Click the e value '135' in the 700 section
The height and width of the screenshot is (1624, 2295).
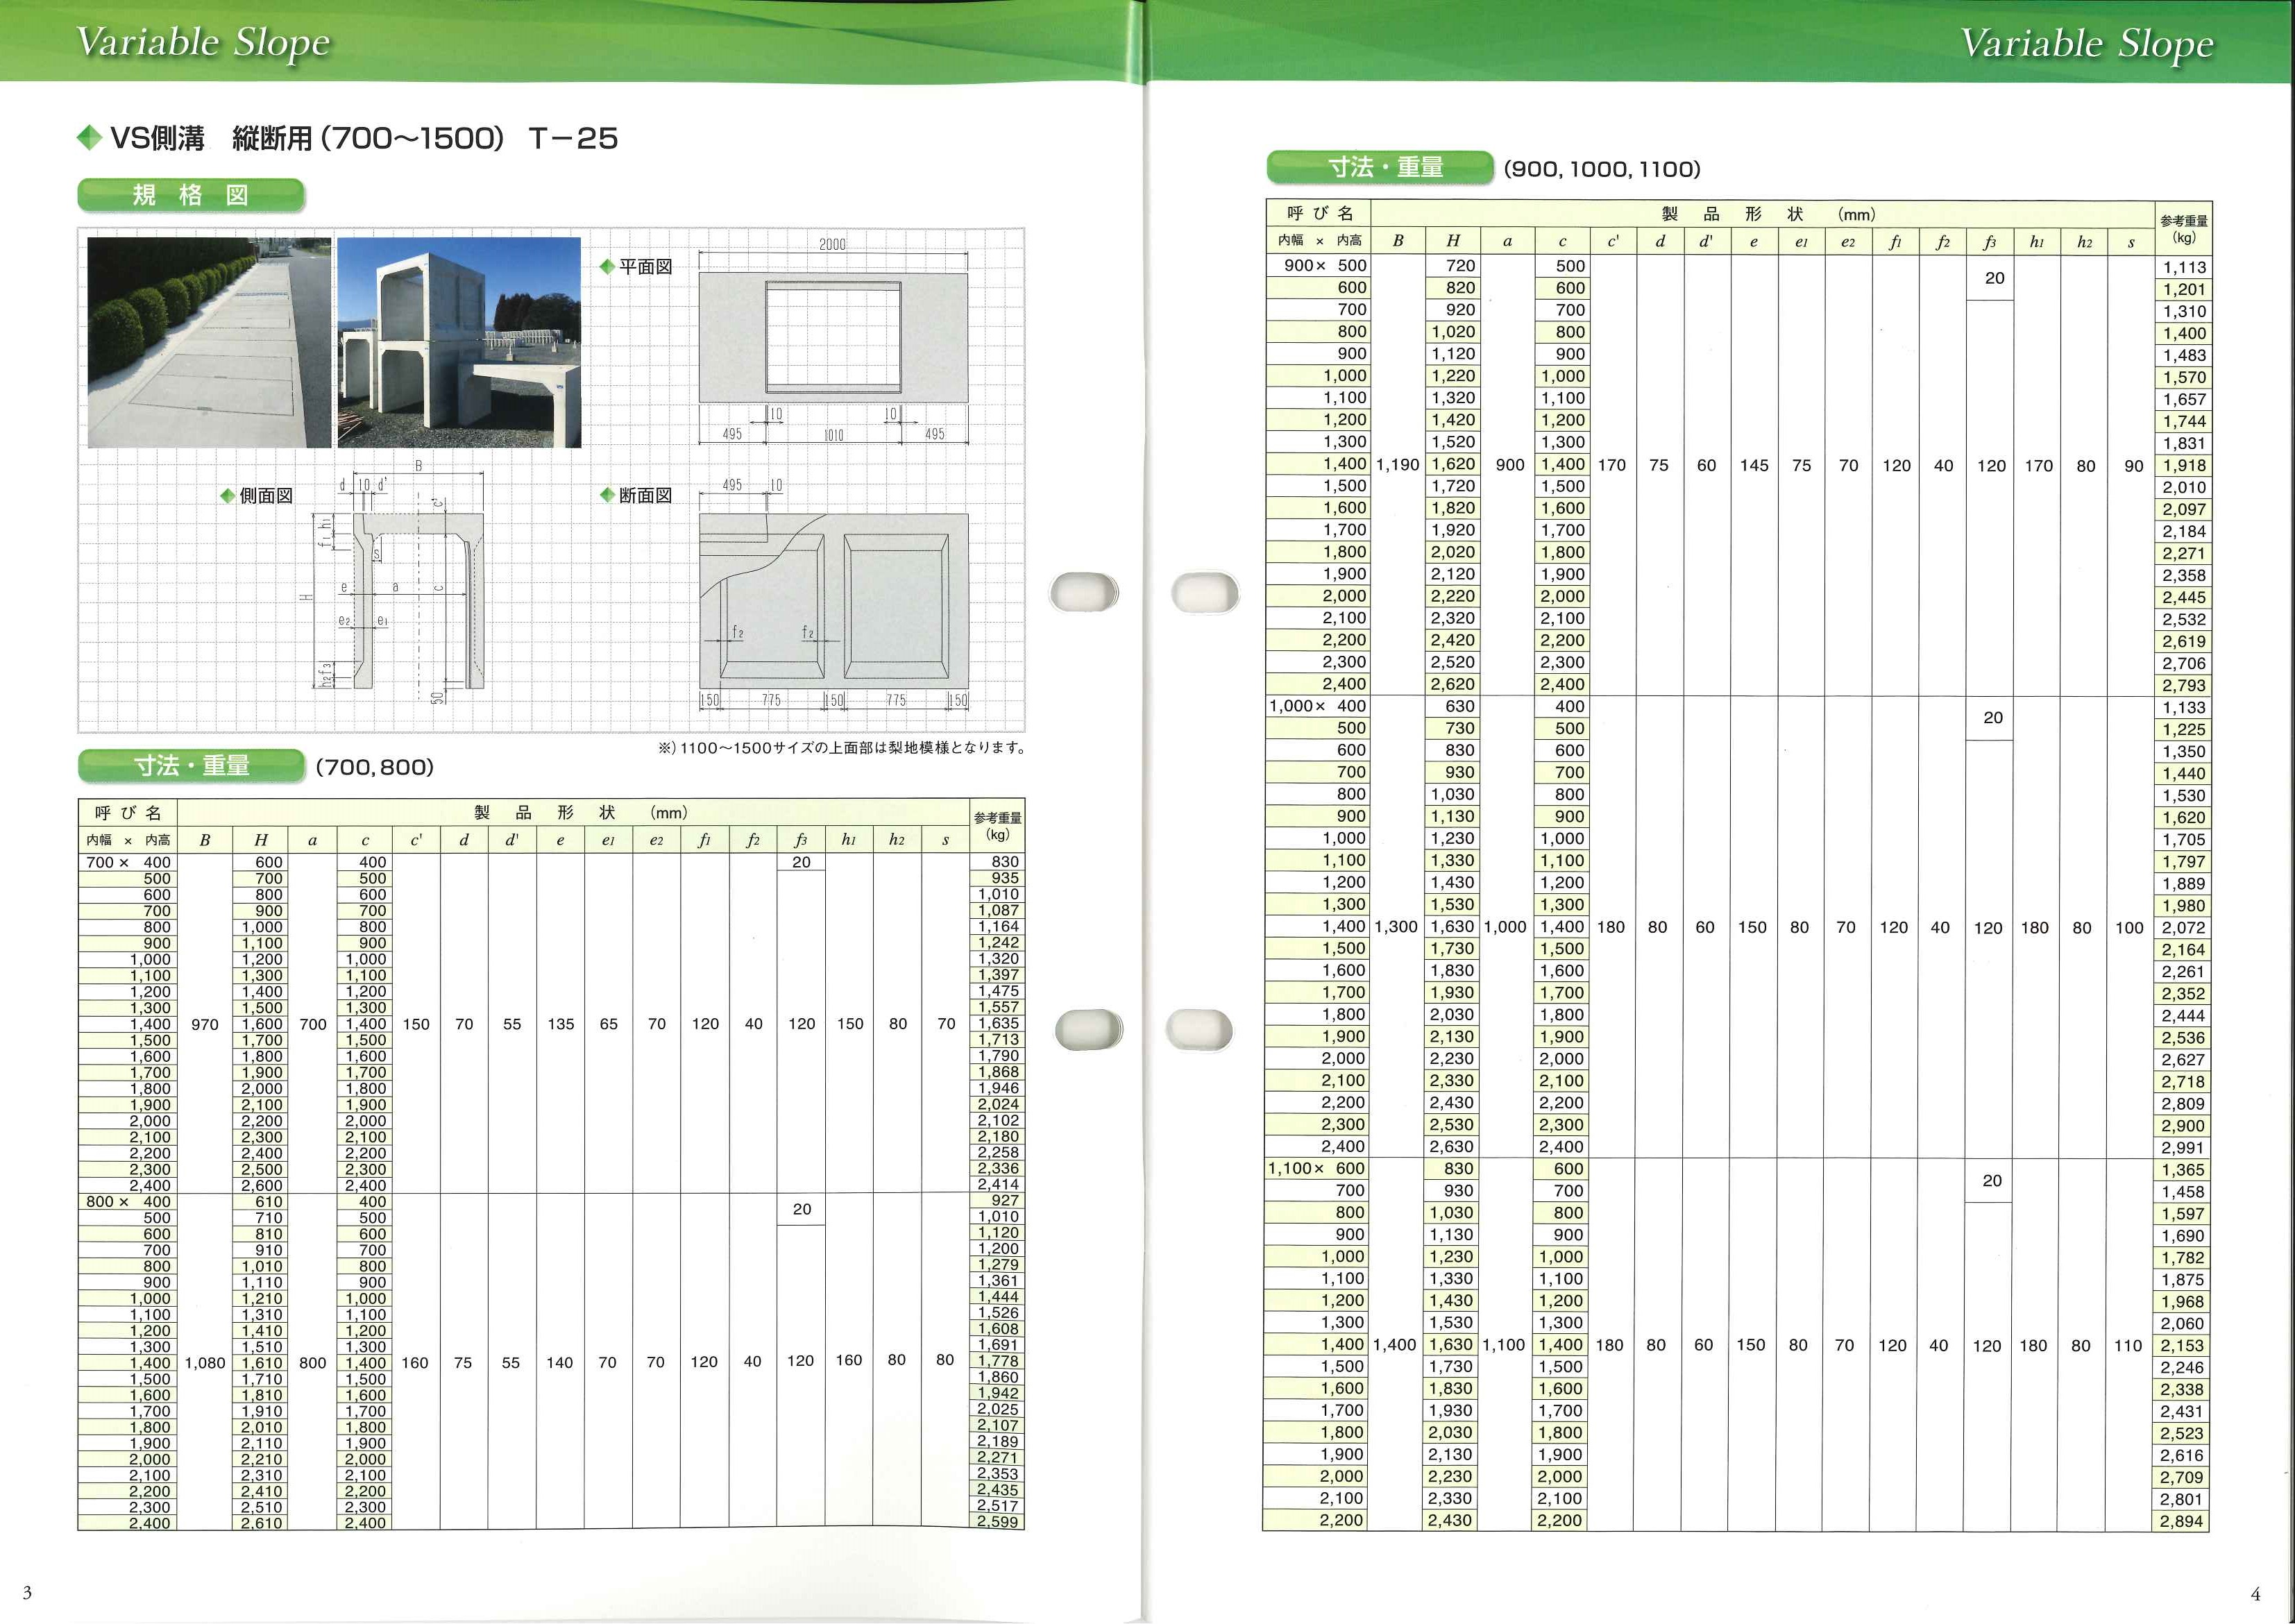point(561,1024)
